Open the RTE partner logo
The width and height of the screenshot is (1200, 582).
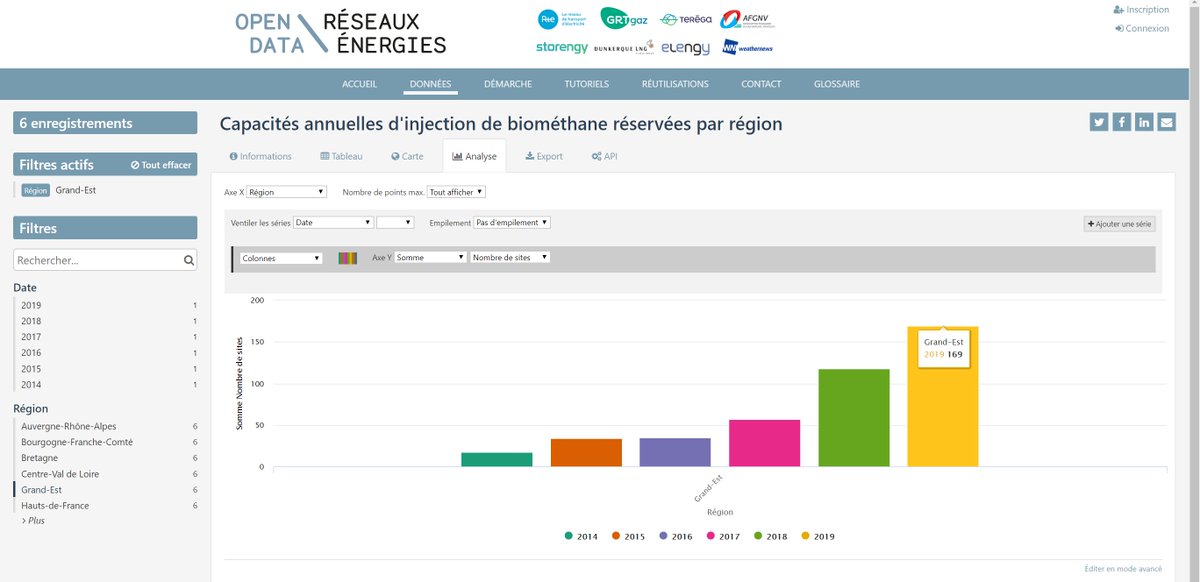562,19
